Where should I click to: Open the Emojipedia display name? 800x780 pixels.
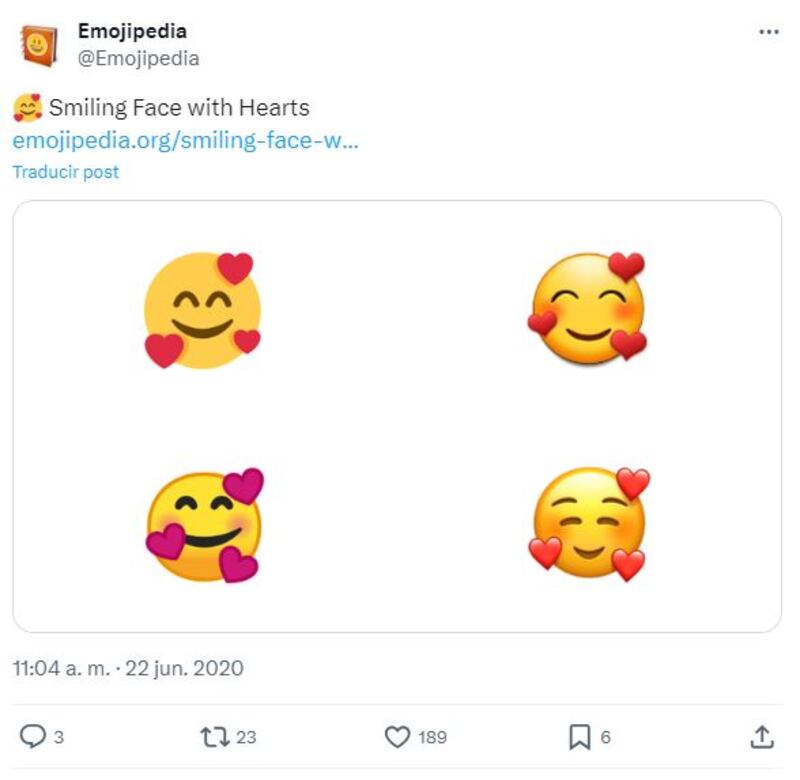tap(132, 32)
